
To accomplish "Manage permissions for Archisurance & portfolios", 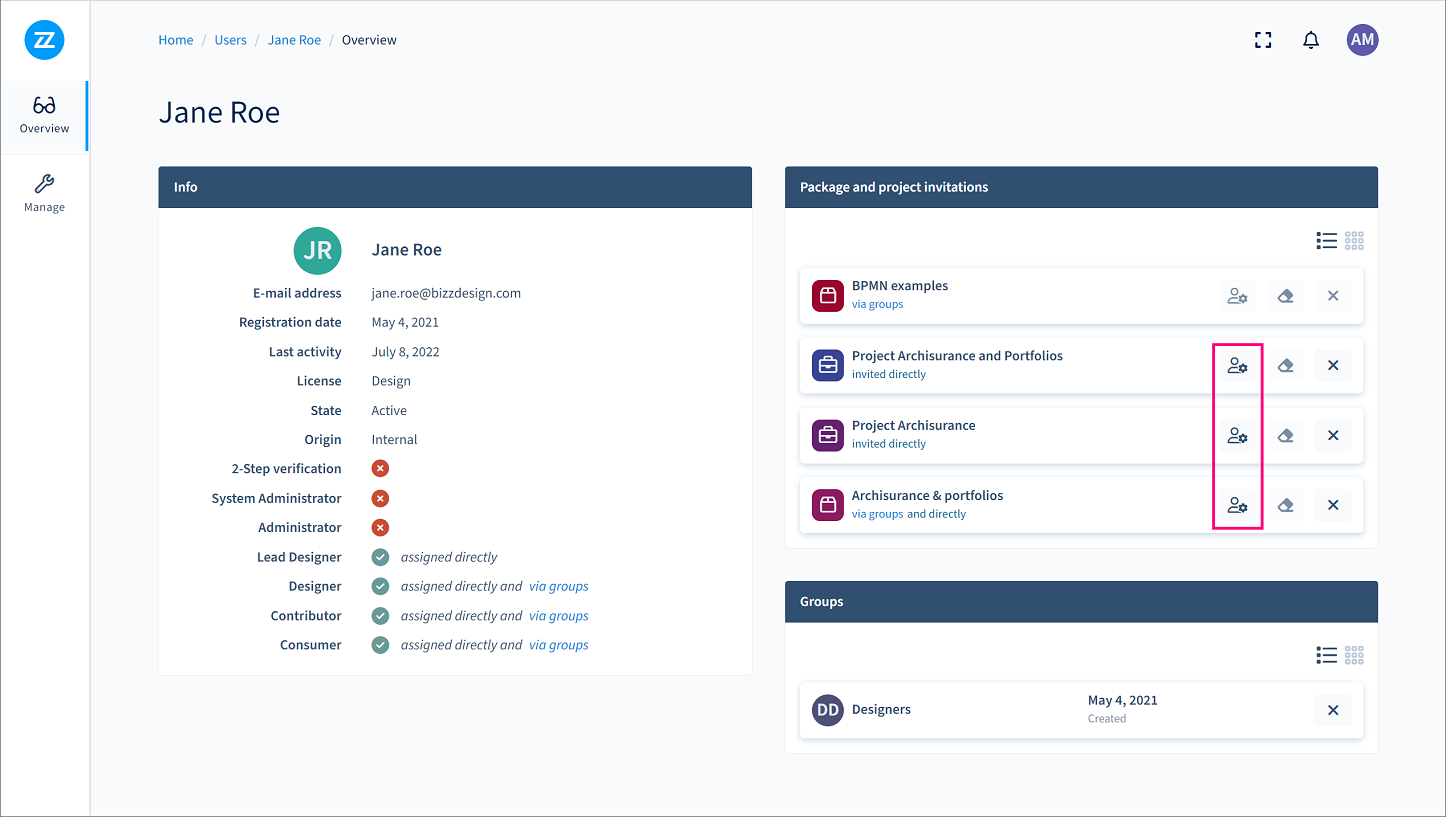I will tap(1237, 506).
